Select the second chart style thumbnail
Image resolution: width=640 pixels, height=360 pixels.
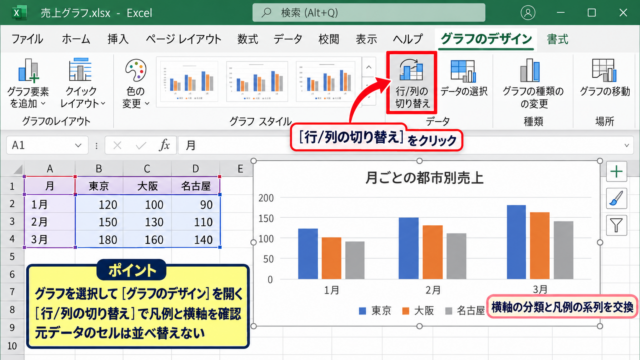tap(257, 82)
